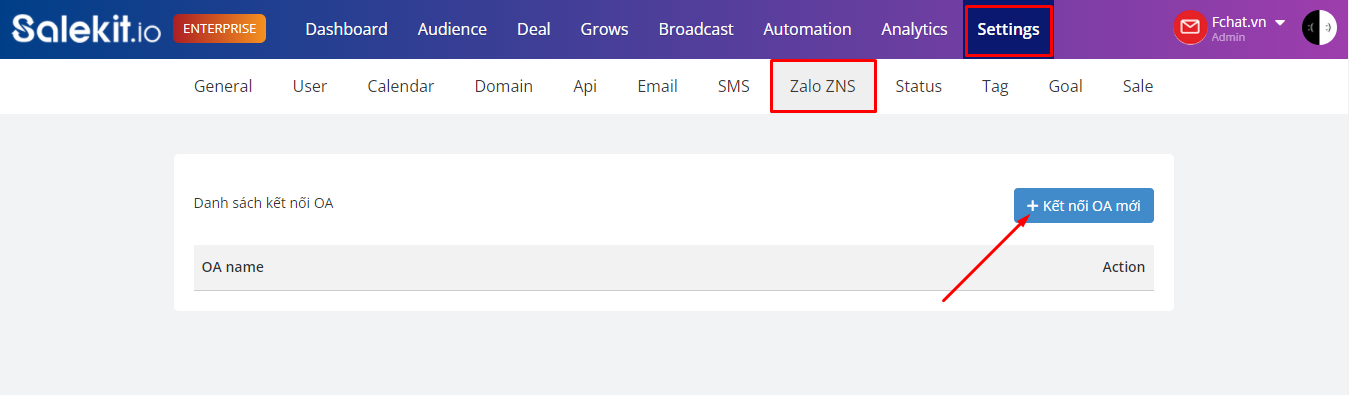Click the ENTERPRISE plan badge

pyautogui.click(x=219, y=29)
